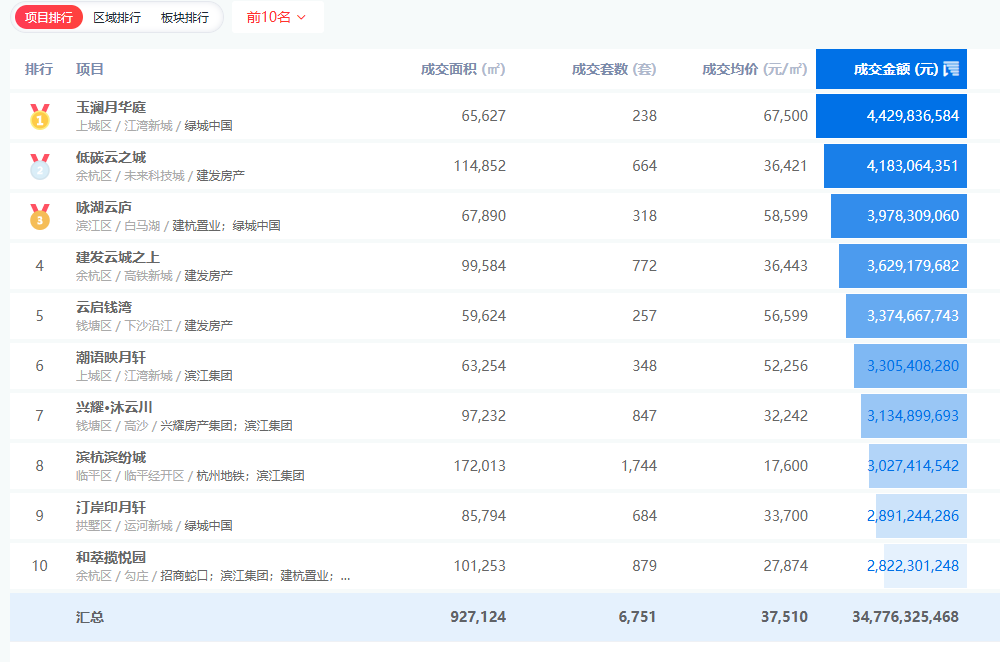Click unit count 879
Image resolution: width=1000 pixels, height=662 pixels.
coord(644,566)
